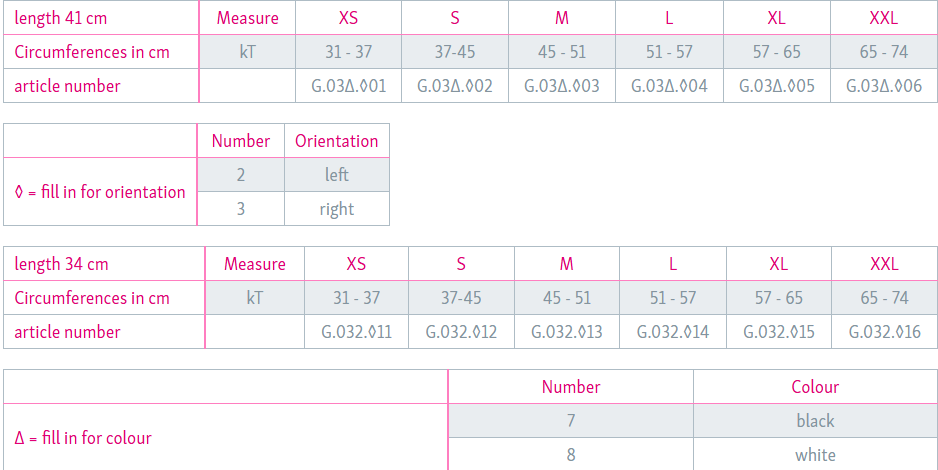Click the 'Orientation' column header

coord(336,141)
